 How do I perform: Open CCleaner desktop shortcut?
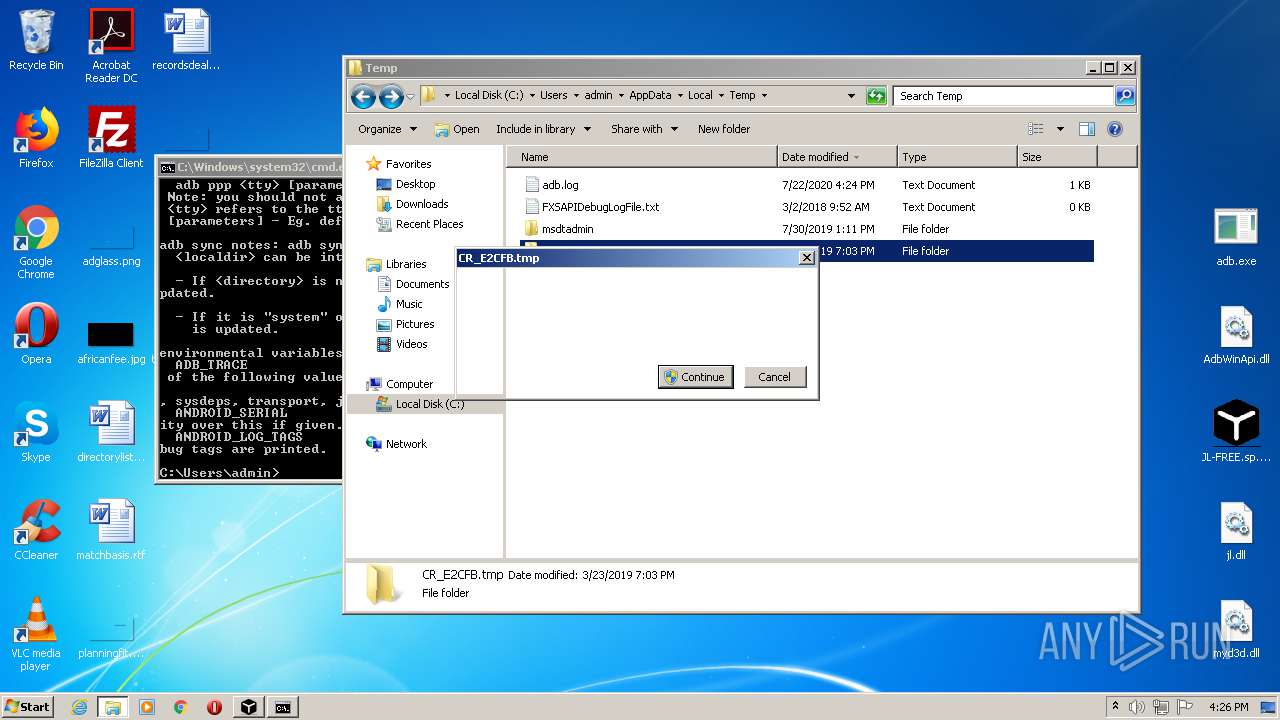coord(36,530)
